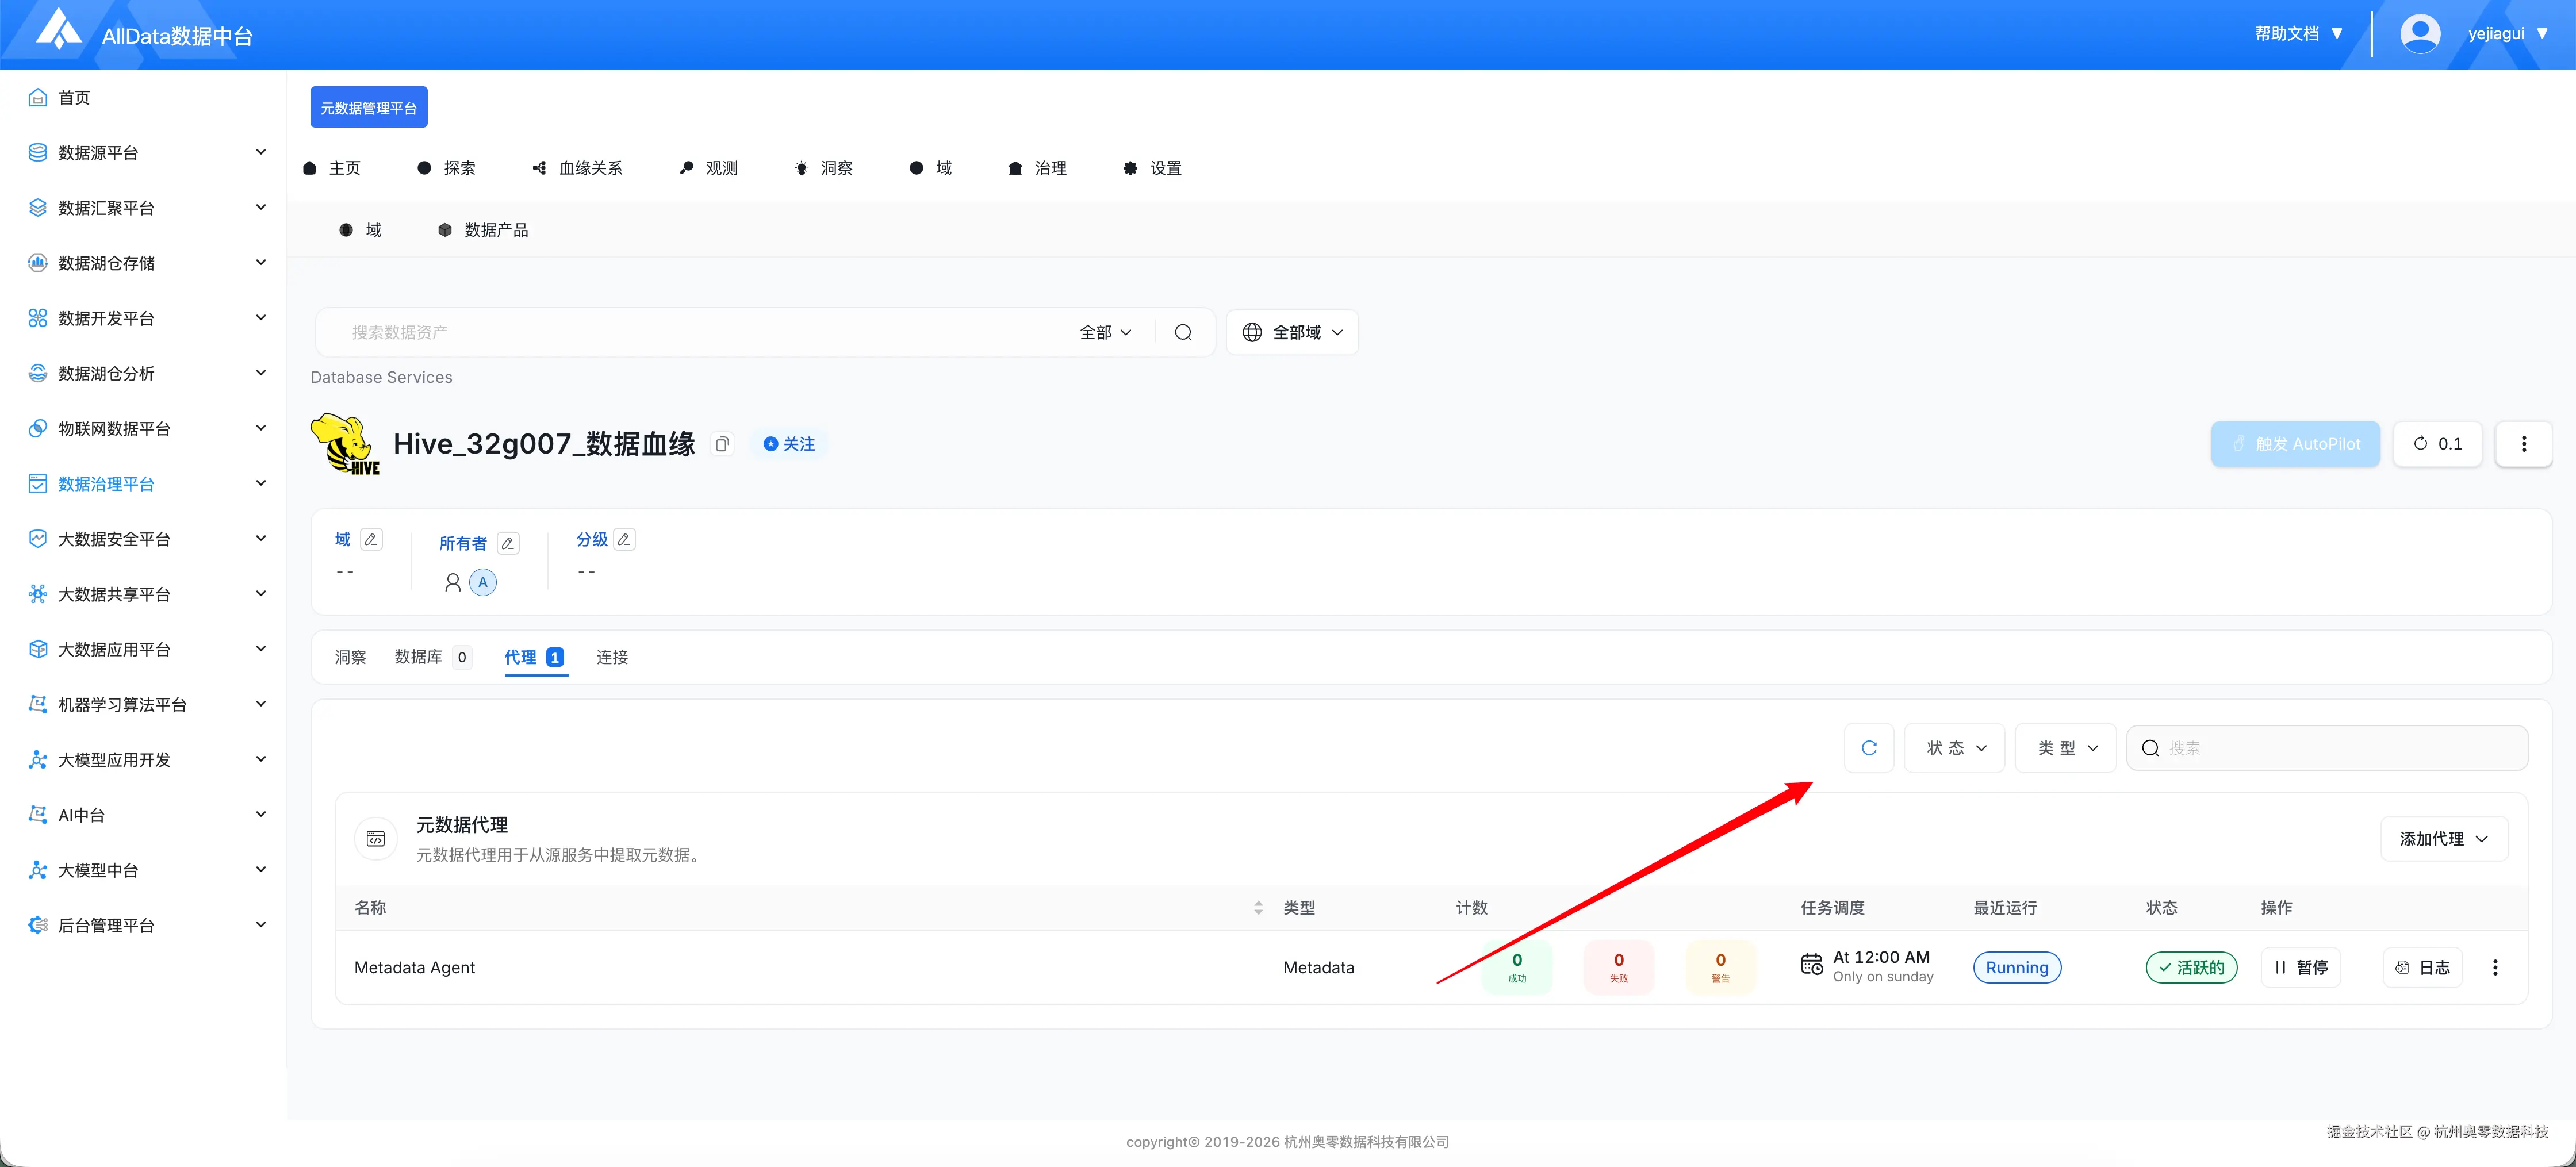Click the 首页 home icon
The height and width of the screenshot is (1167, 2576).
pos(38,97)
